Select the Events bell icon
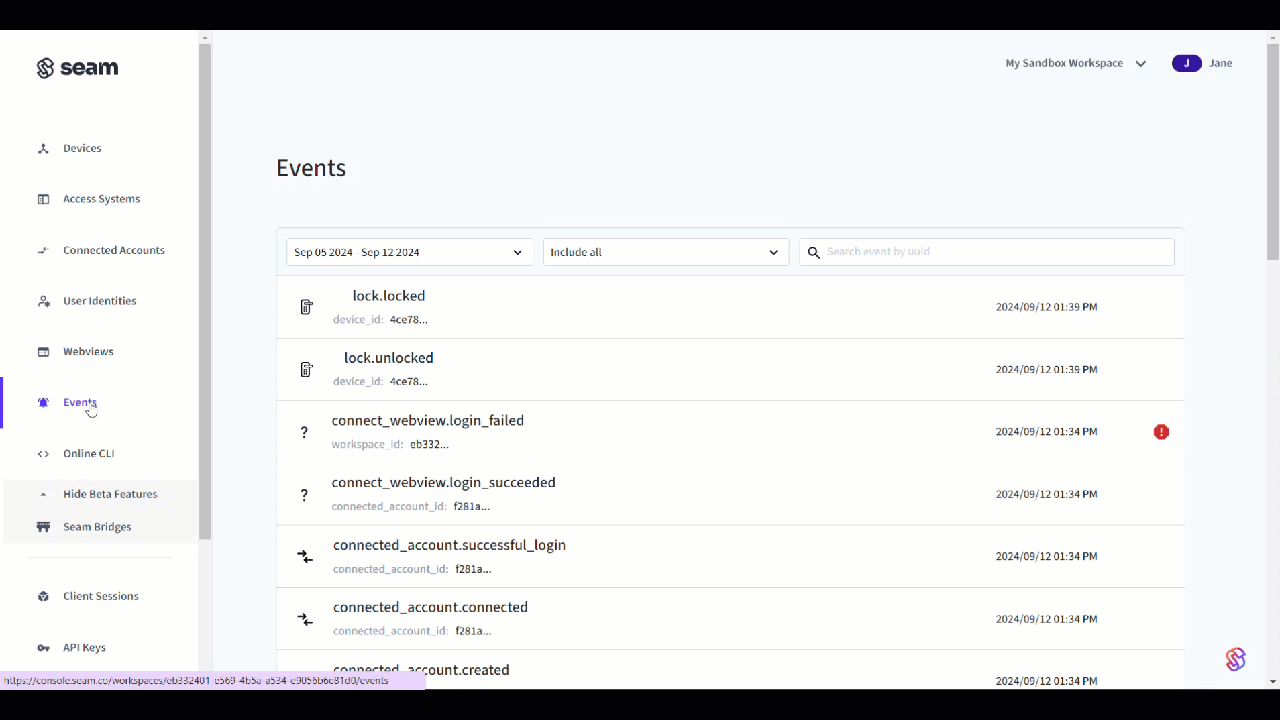Screen dimensions: 1280x720 pos(43,403)
